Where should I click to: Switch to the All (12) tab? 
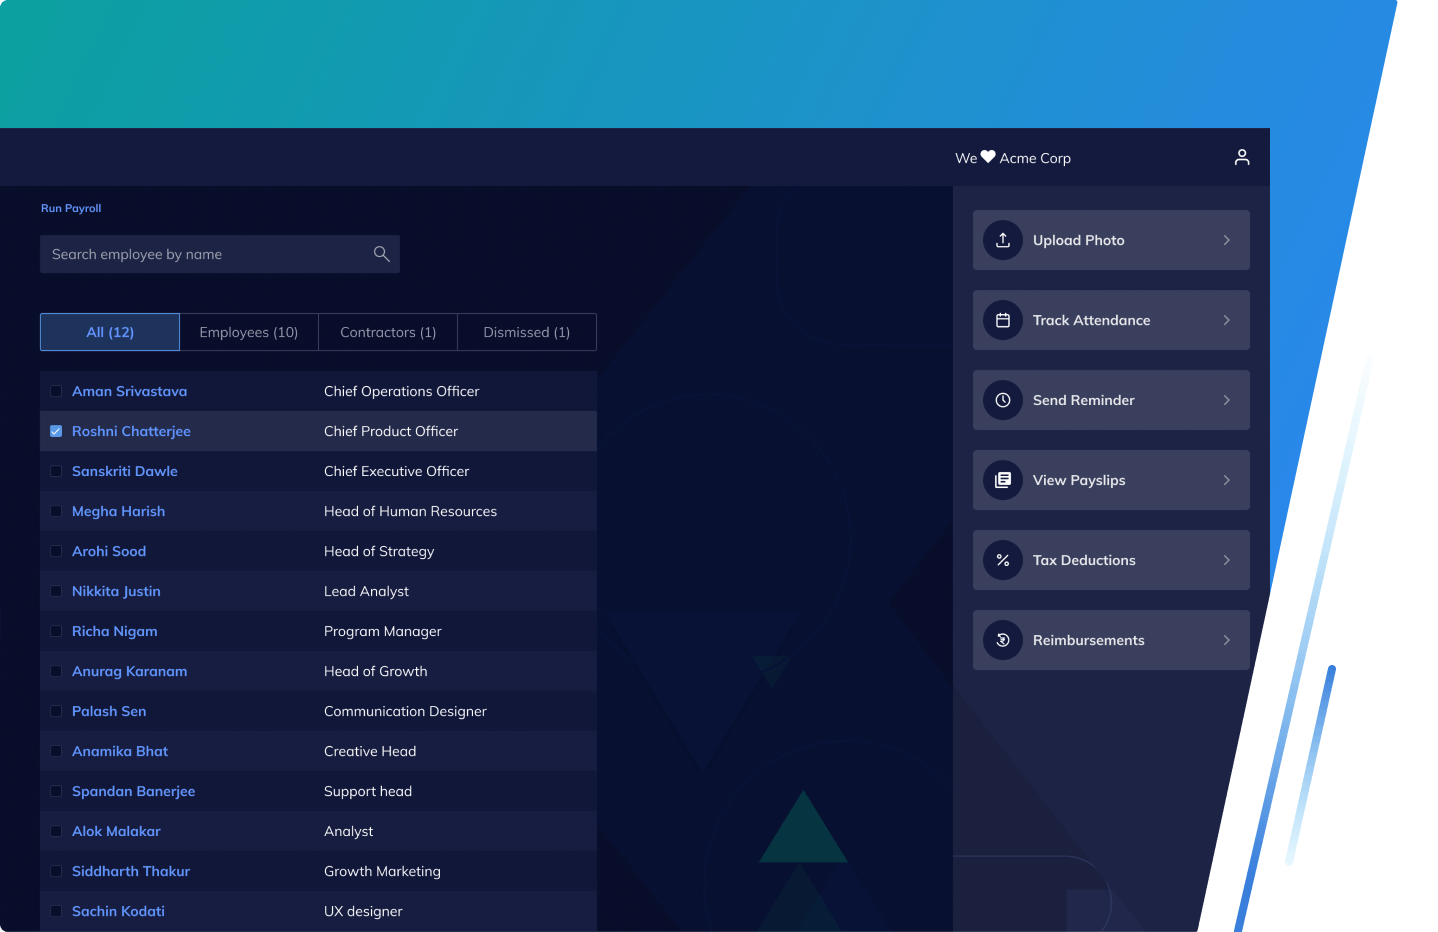110,332
